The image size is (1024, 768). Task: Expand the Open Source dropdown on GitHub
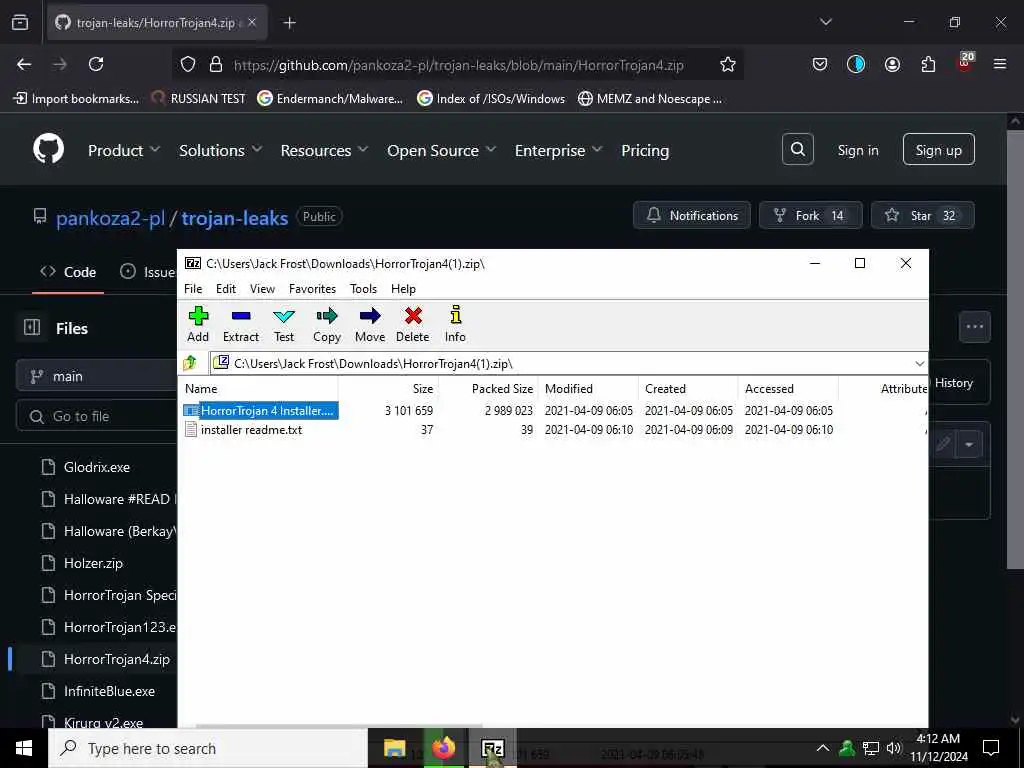(x=441, y=150)
